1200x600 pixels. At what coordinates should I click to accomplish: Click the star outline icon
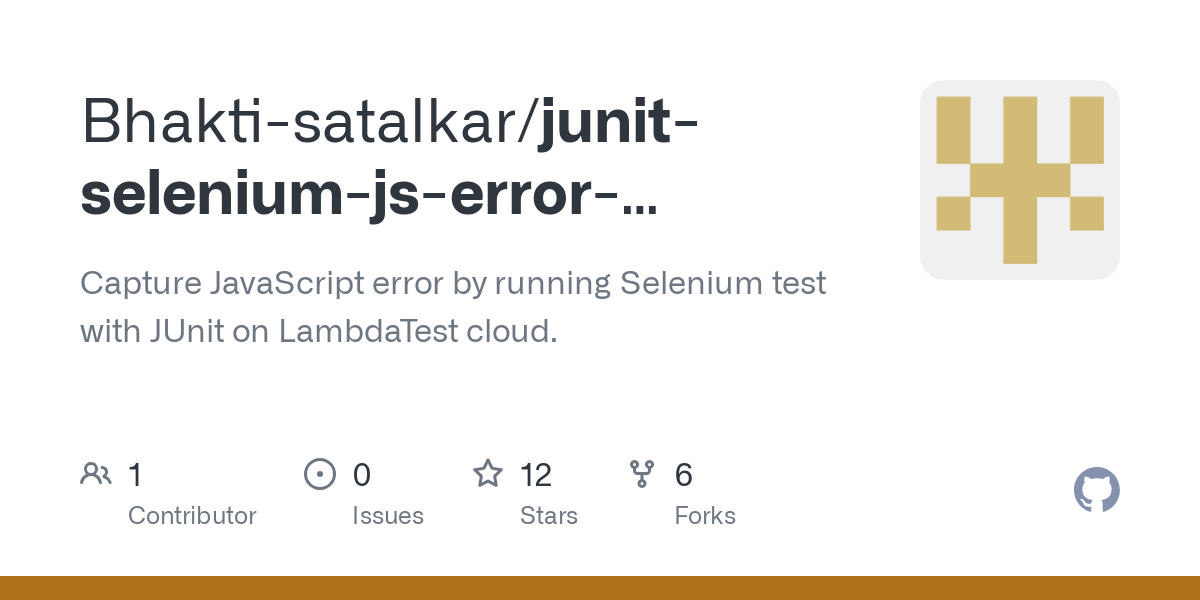click(x=488, y=473)
